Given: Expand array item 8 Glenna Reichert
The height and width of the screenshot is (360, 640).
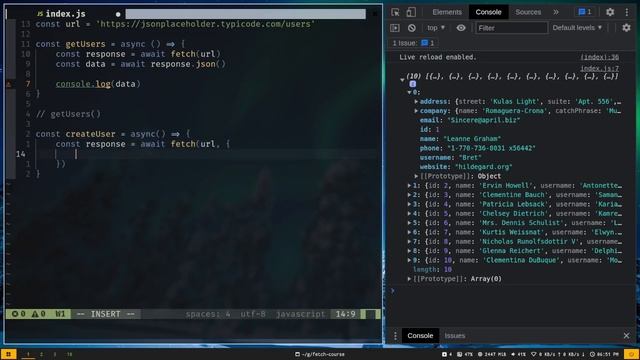Looking at the screenshot, I should pyautogui.click(x=409, y=251).
